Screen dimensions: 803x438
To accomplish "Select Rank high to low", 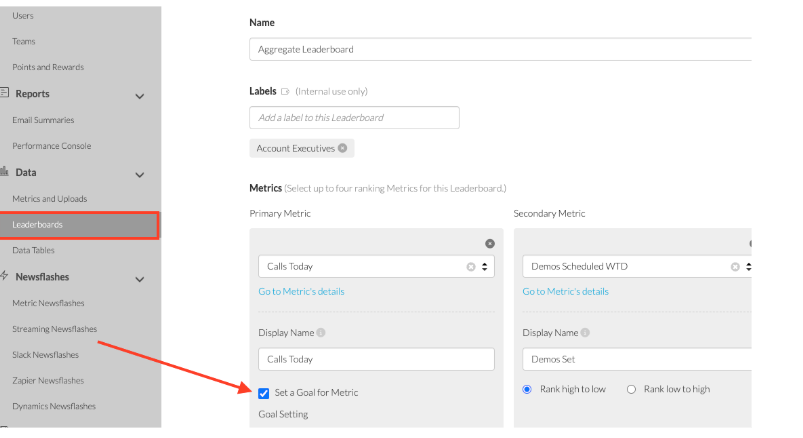I will [527, 389].
